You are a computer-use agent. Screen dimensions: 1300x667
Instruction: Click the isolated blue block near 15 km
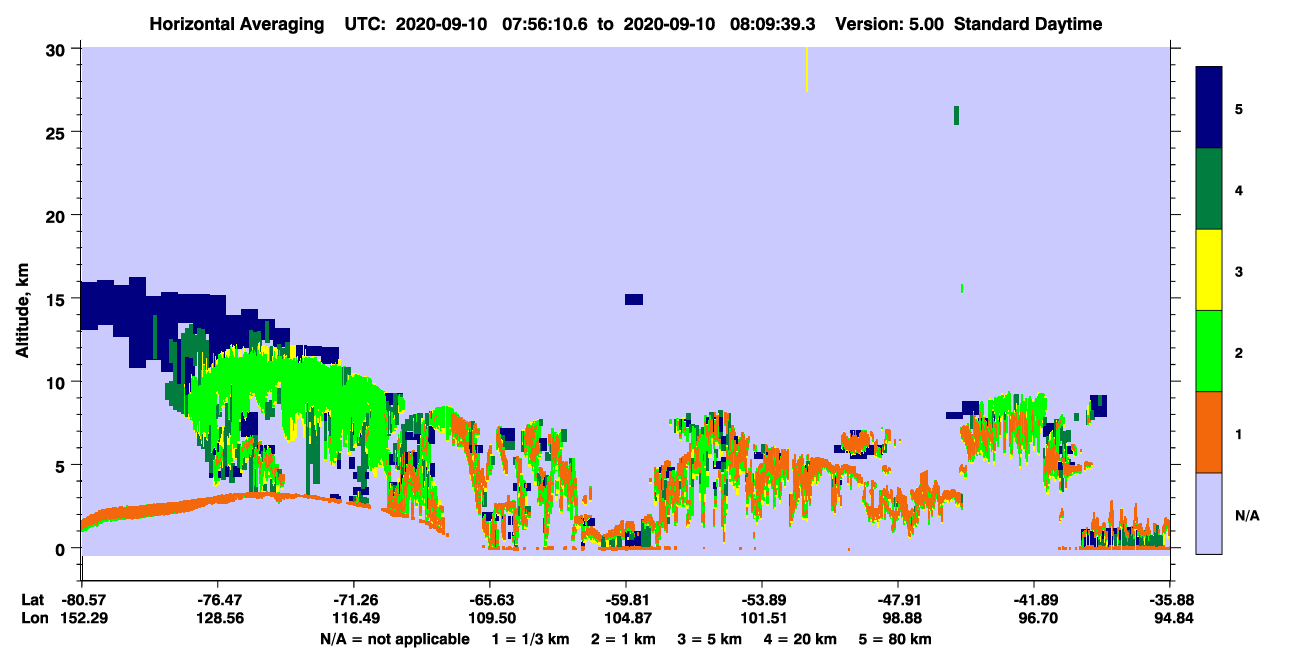click(634, 299)
